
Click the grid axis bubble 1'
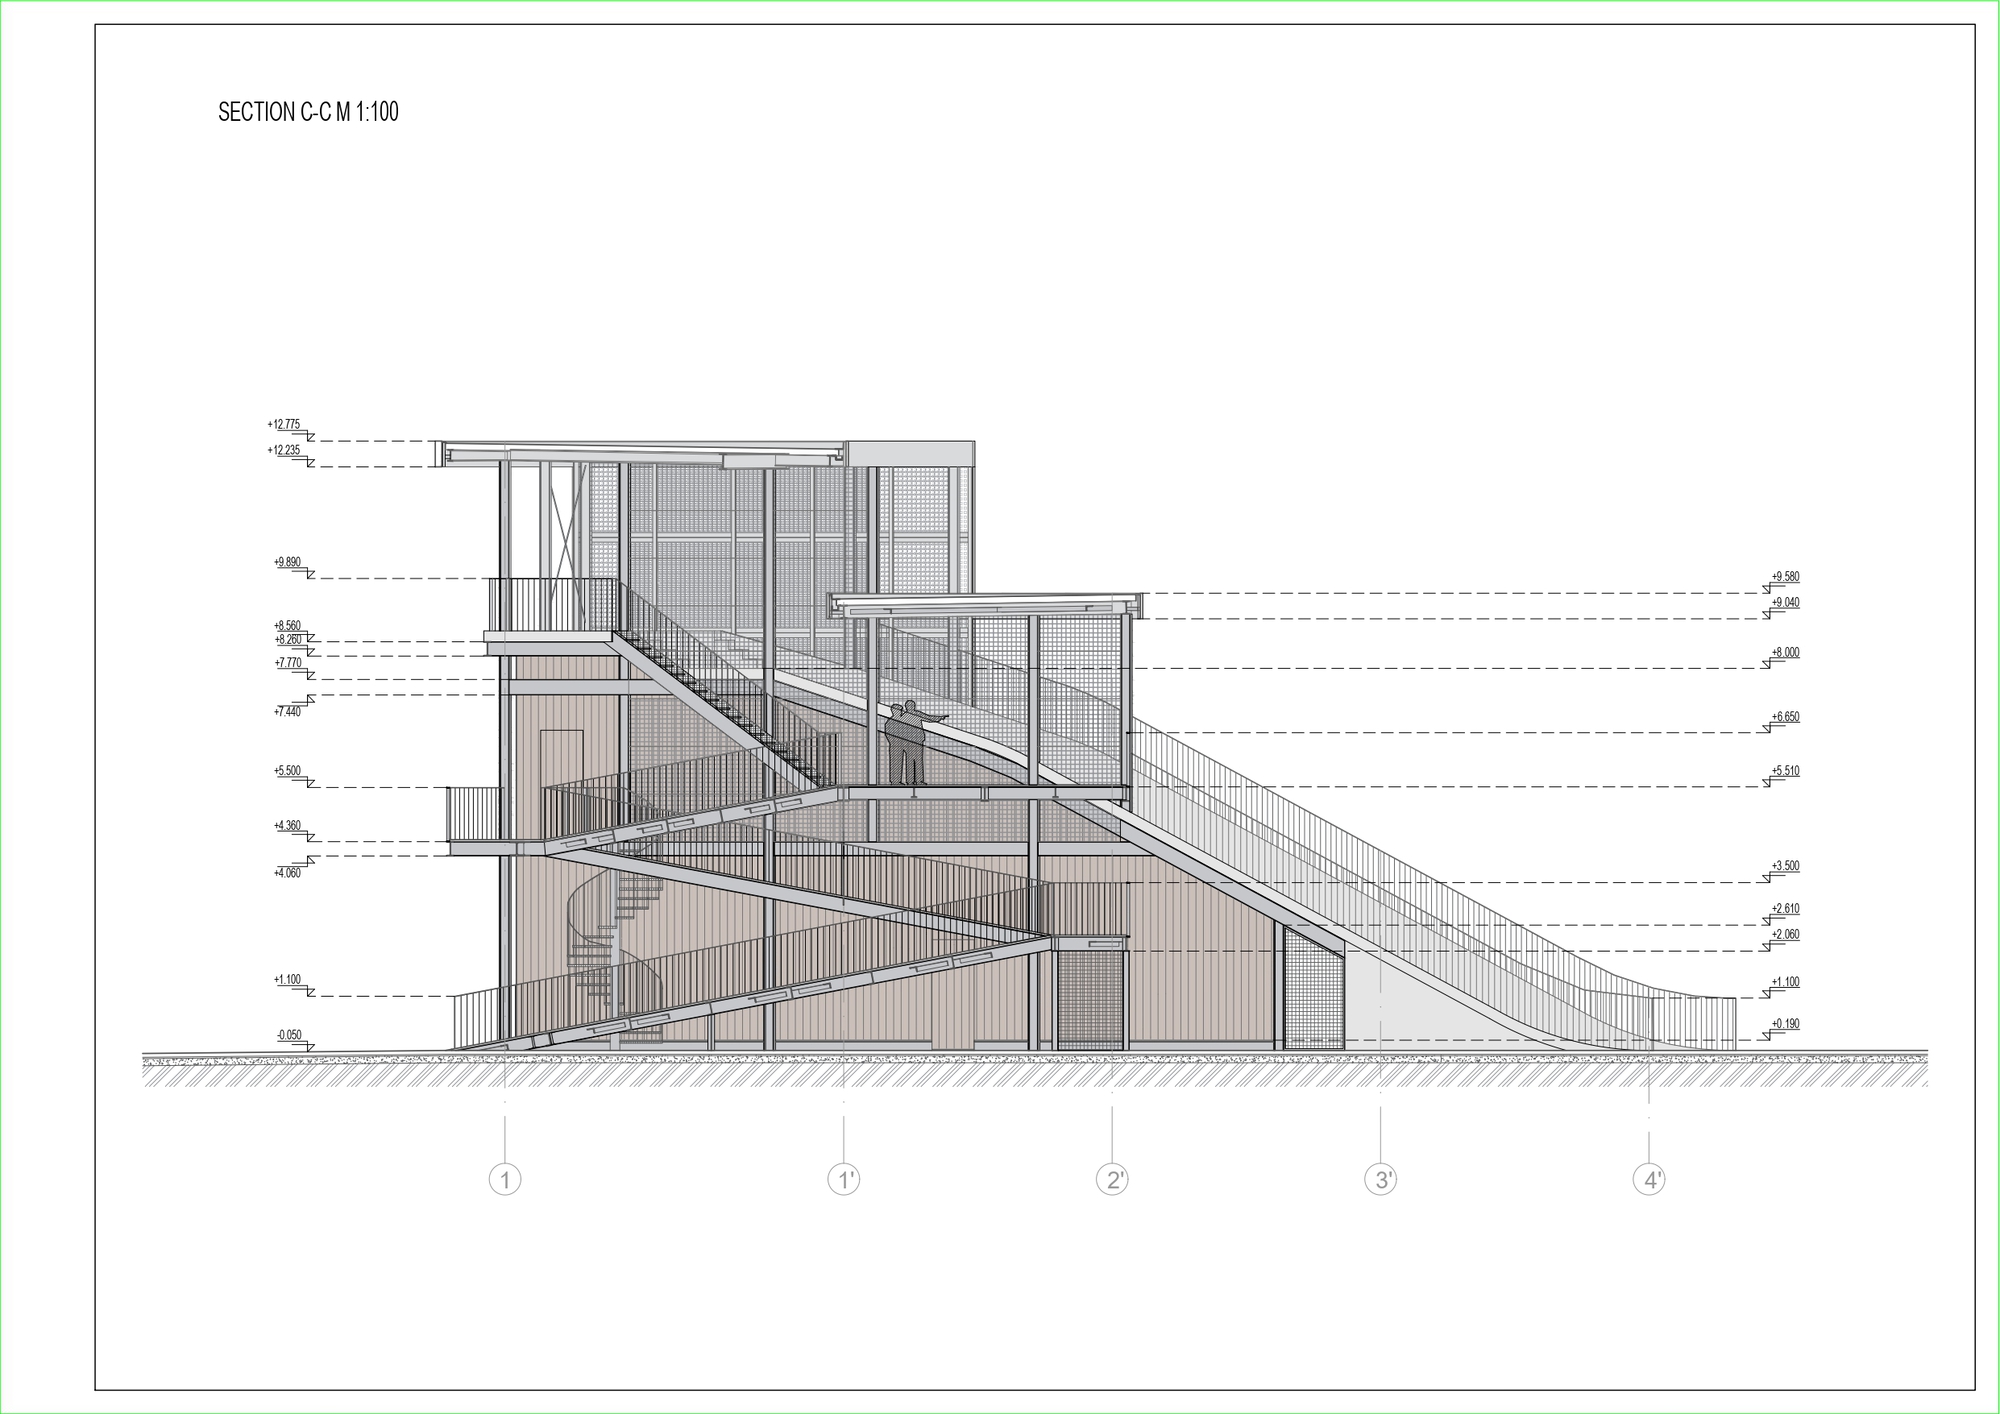(x=844, y=1180)
